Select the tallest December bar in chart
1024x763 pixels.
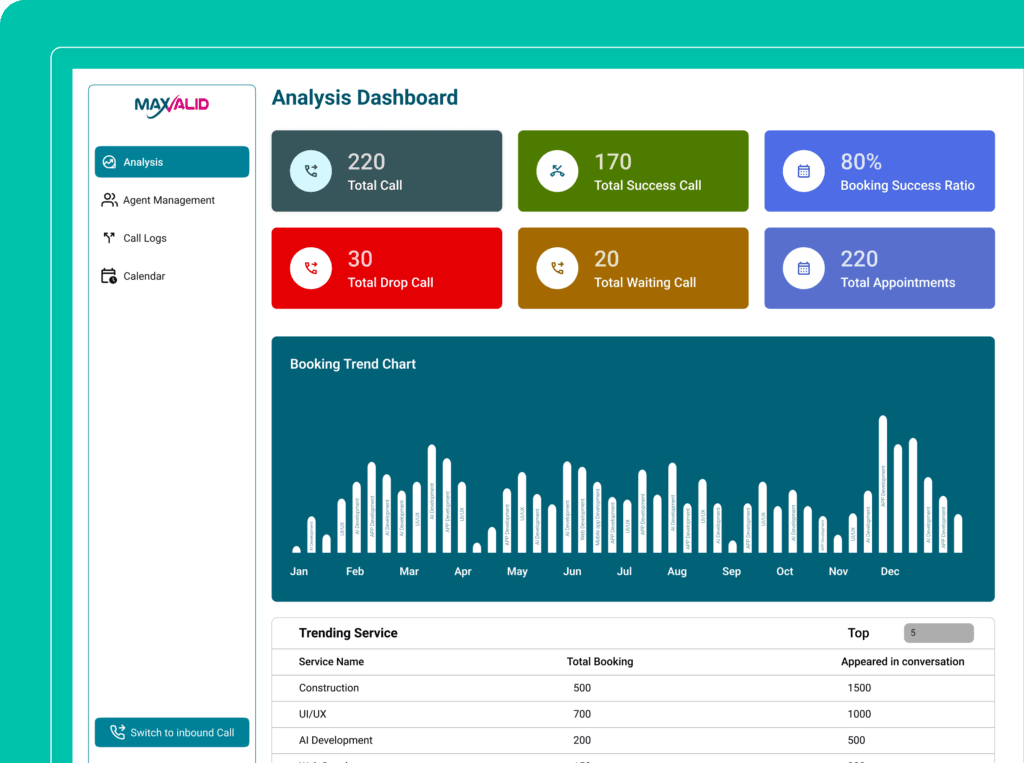pyautogui.click(x=883, y=484)
